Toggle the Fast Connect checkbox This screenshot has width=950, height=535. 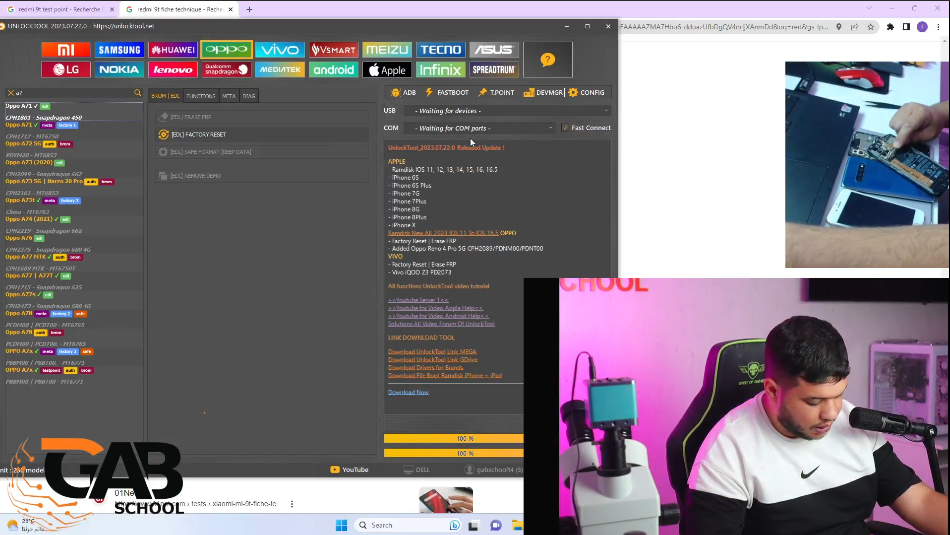[x=565, y=128]
